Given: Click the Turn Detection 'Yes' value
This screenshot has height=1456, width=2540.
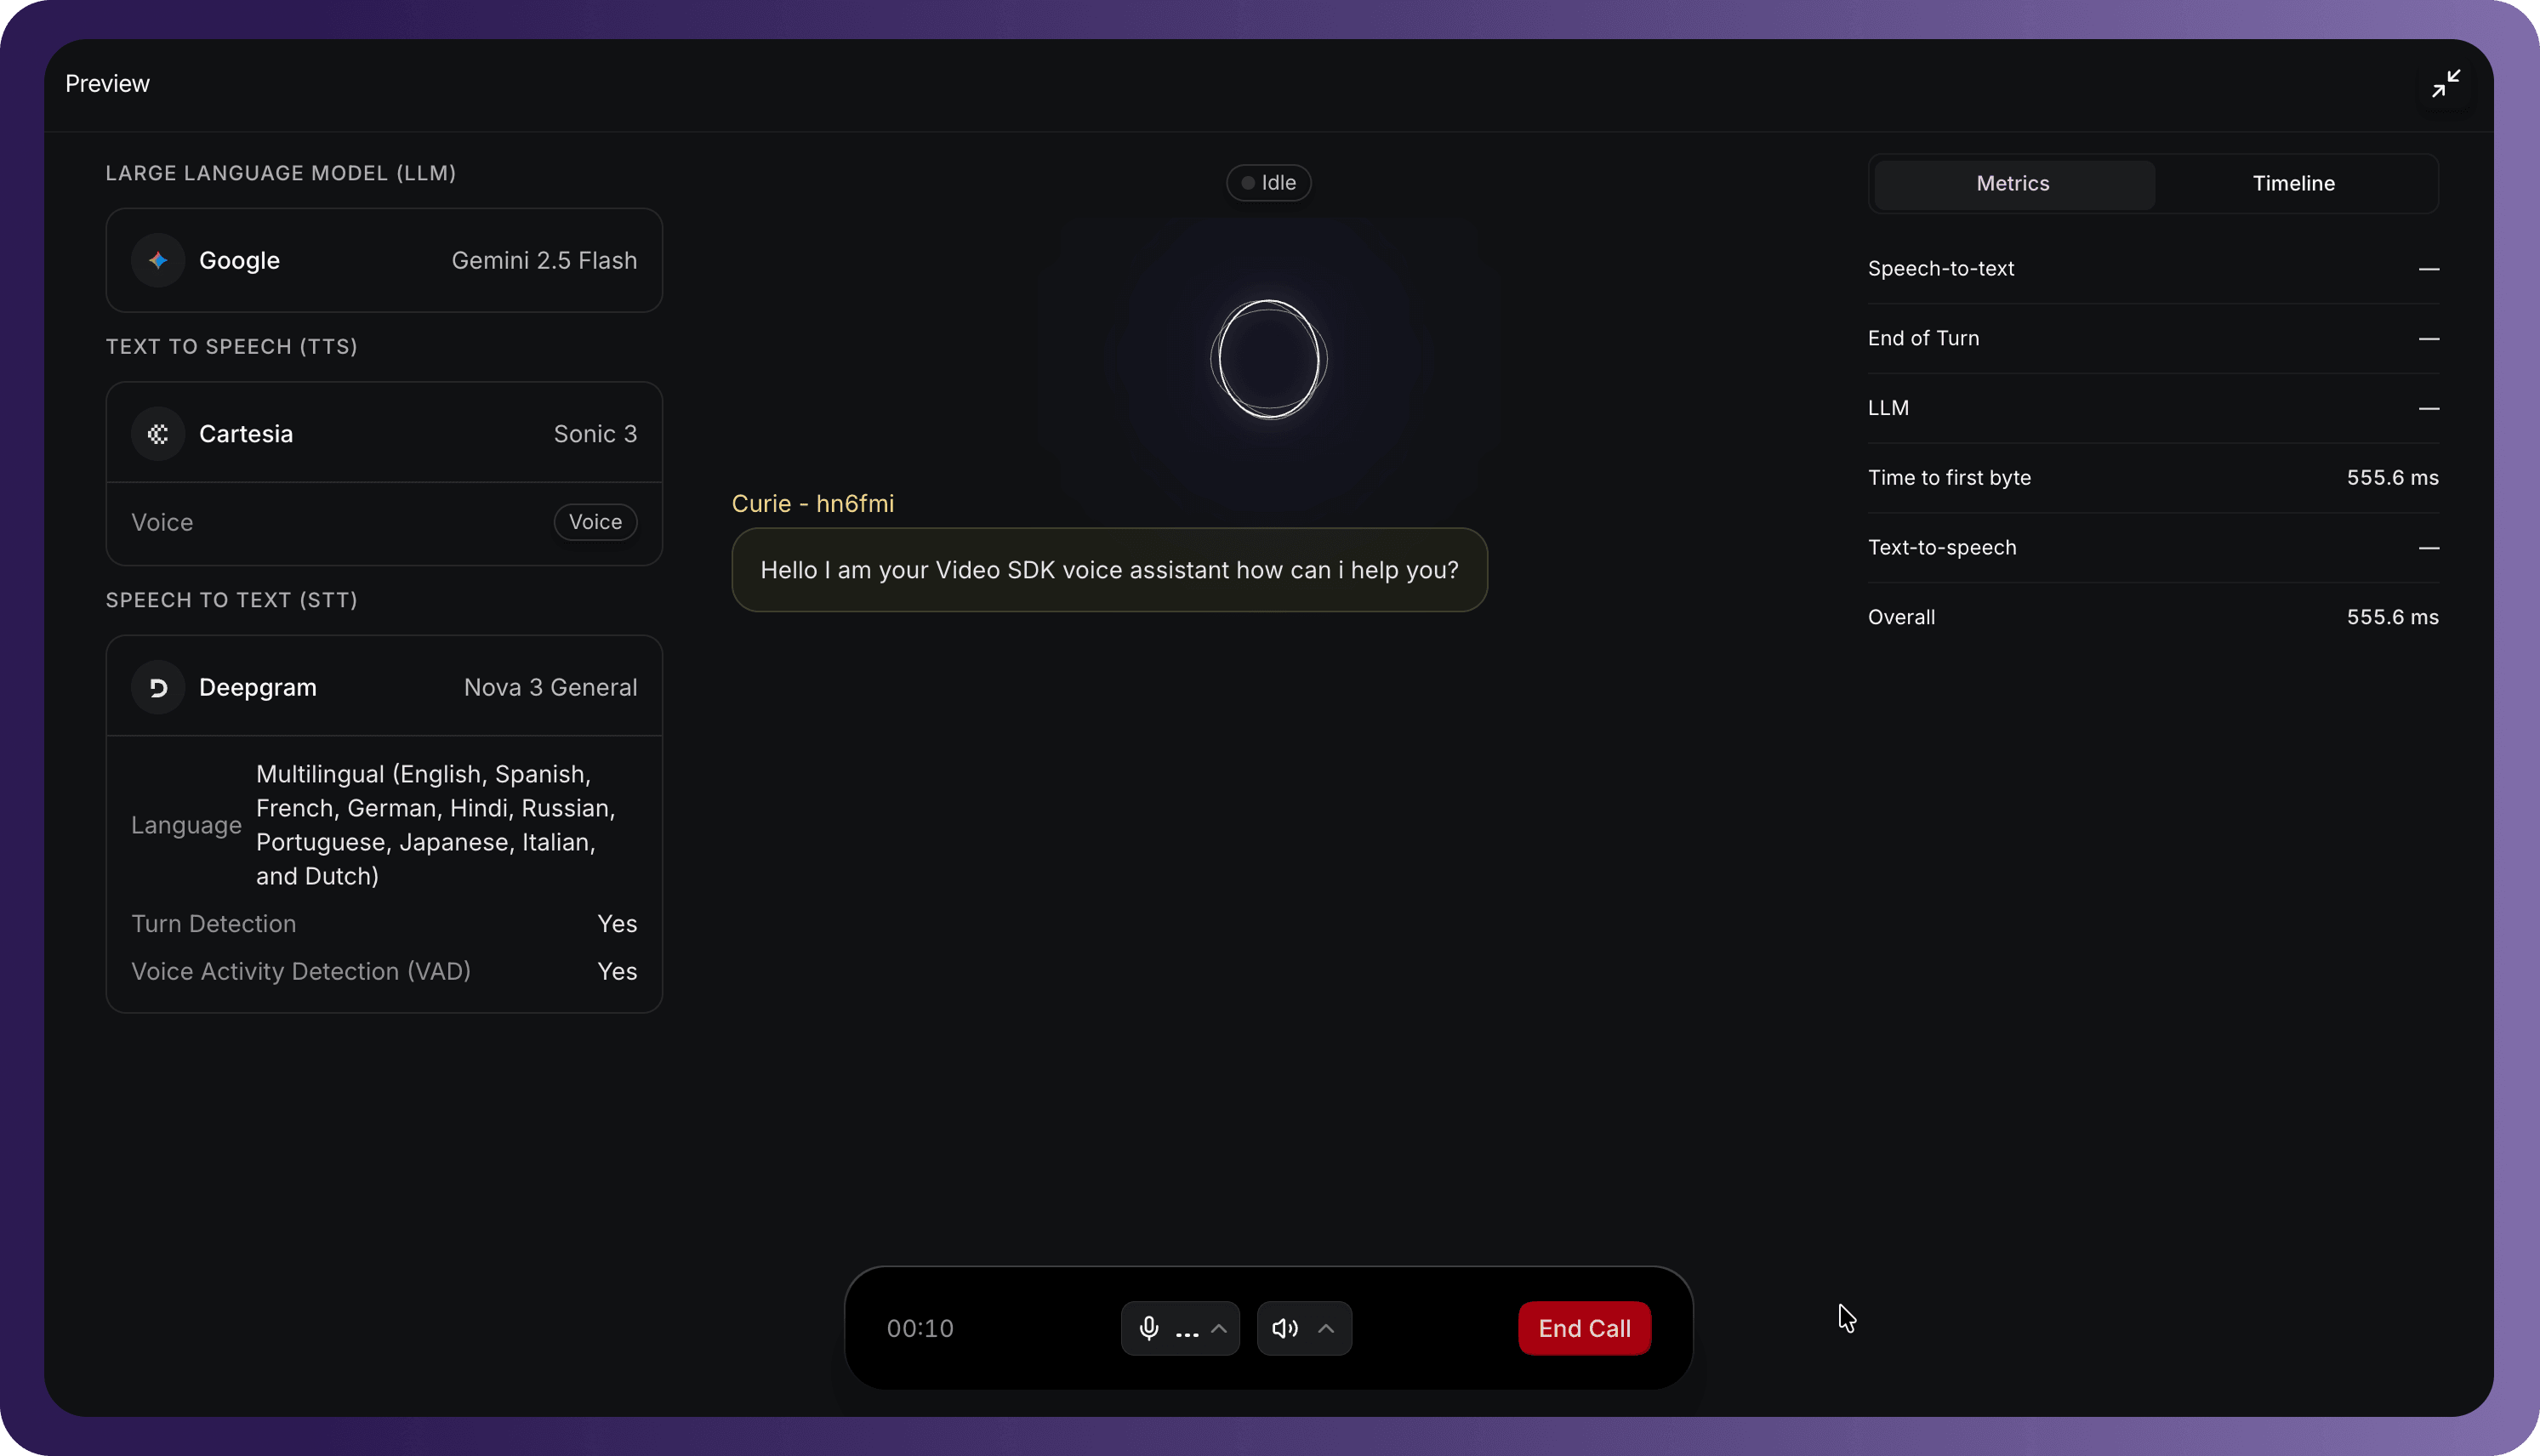Looking at the screenshot, I should pyautogui.click(x=617, y=924).
